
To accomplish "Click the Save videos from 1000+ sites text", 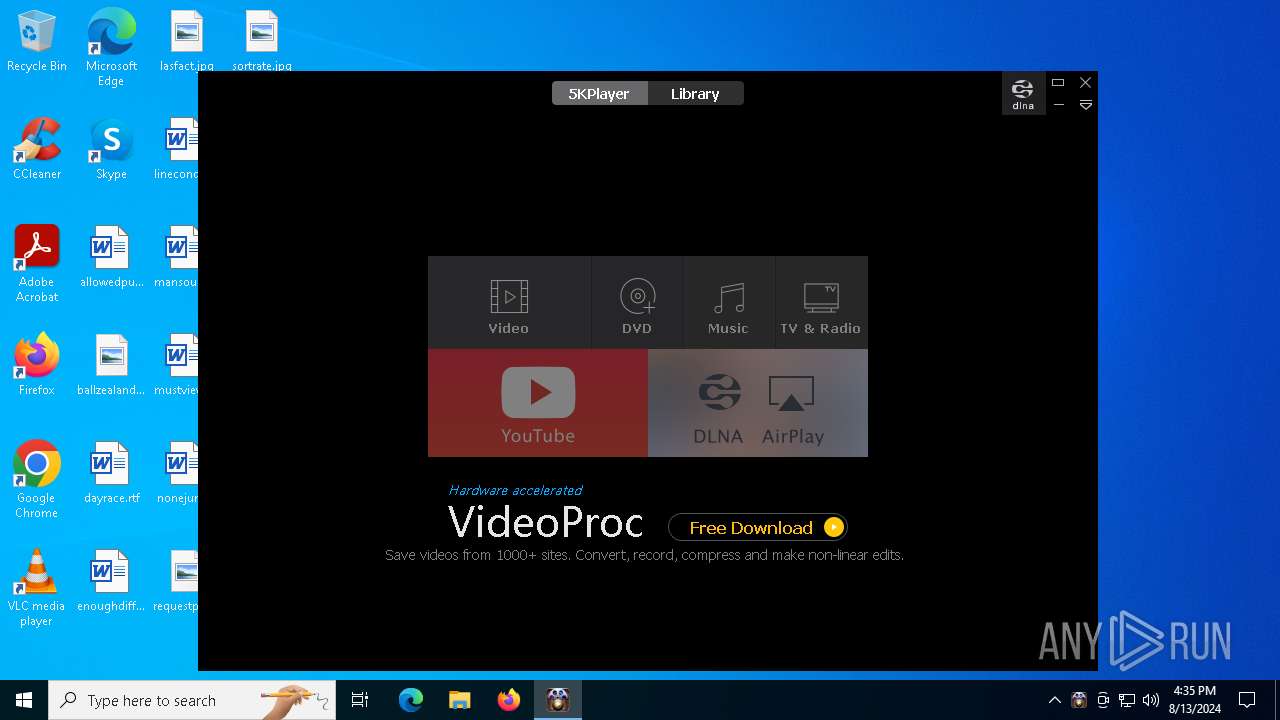I will coord(644,555).
